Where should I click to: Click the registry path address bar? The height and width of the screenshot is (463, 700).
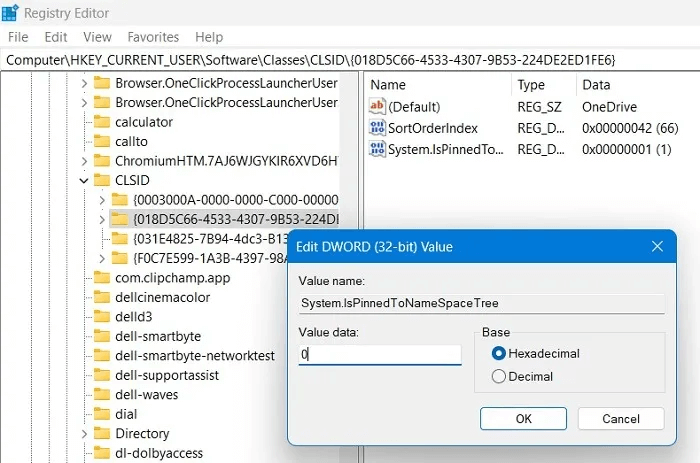coord(350,60)
